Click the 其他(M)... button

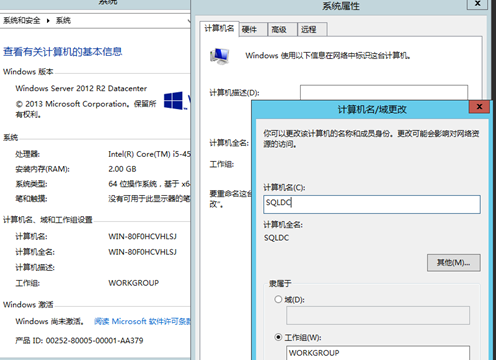click(454, 263)
